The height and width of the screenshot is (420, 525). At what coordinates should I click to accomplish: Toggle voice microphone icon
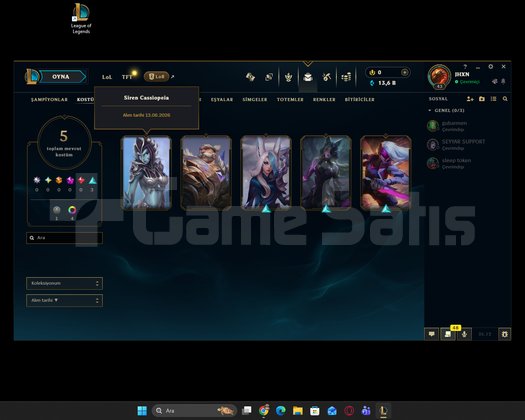point(464,334)
